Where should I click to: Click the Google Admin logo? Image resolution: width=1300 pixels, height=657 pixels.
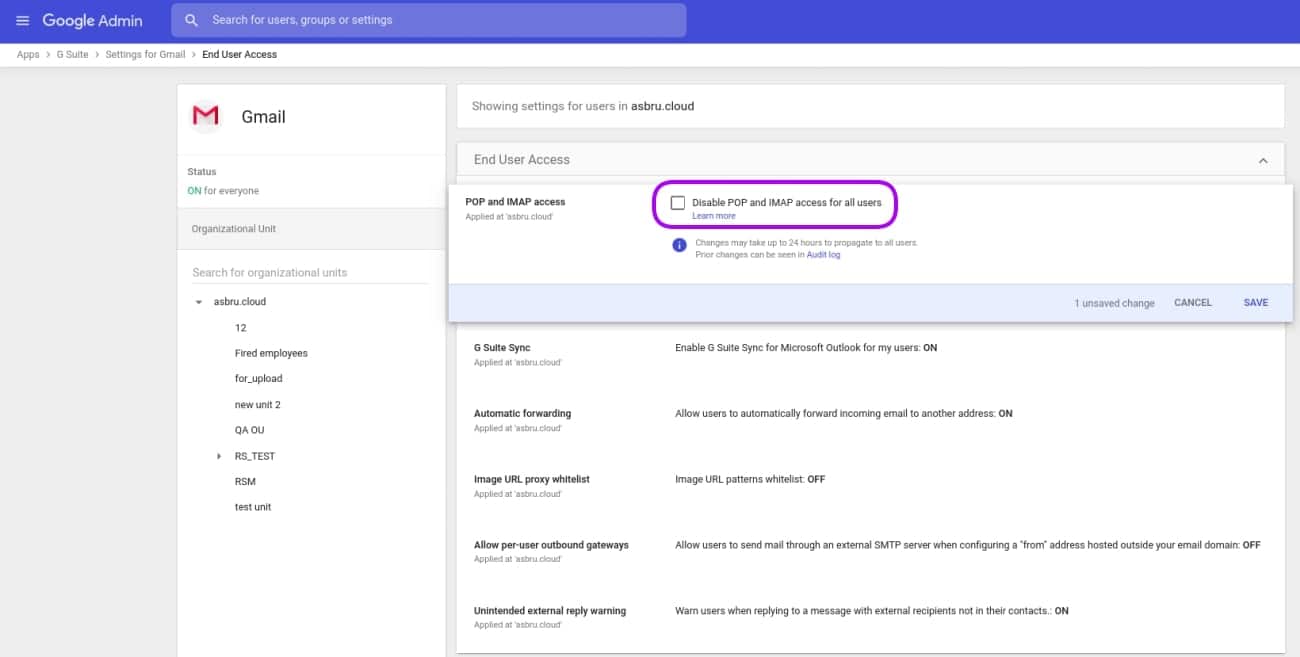(x=95, y=20)
